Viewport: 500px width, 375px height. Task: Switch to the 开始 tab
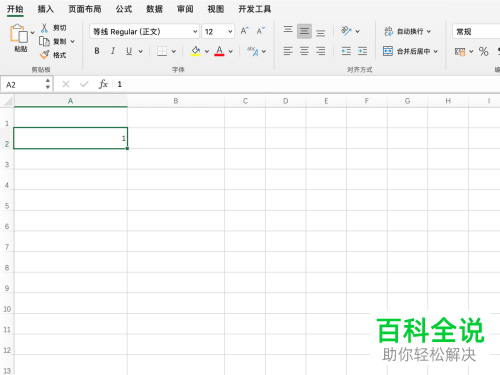15,9
